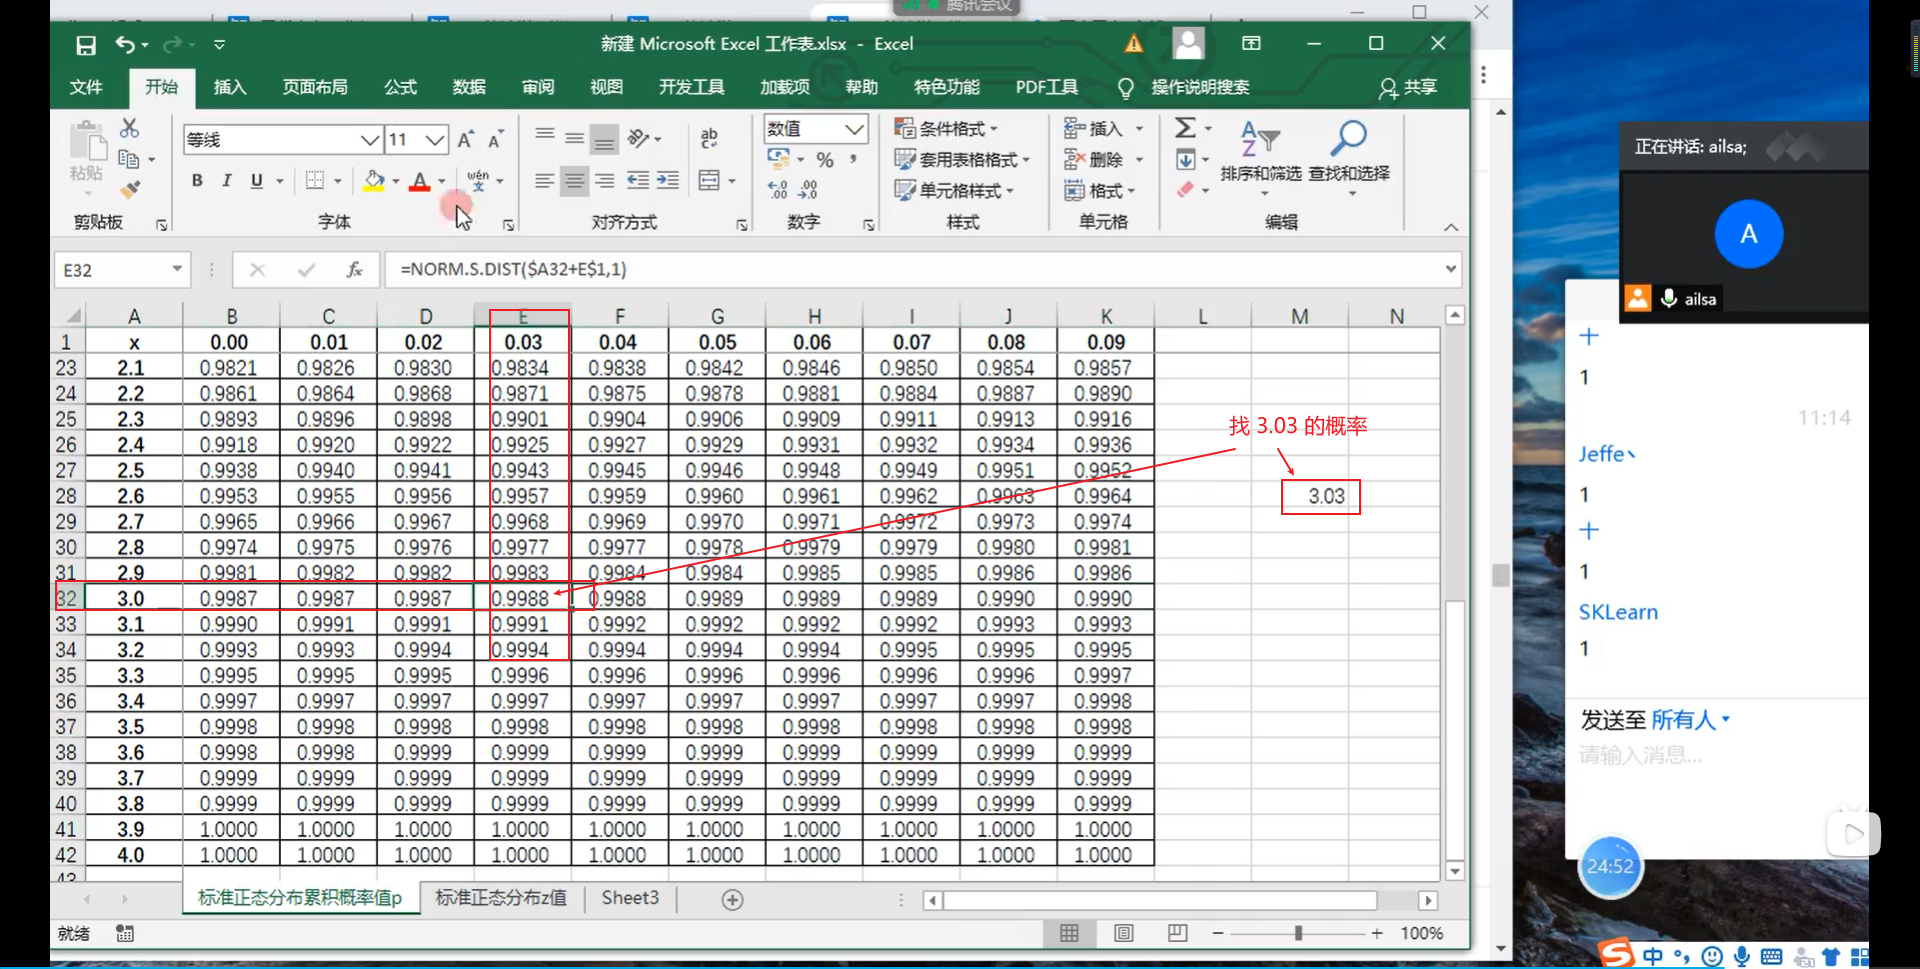
Task: Click the warning triangle icon in title bar
Action: pos(1133,44)
